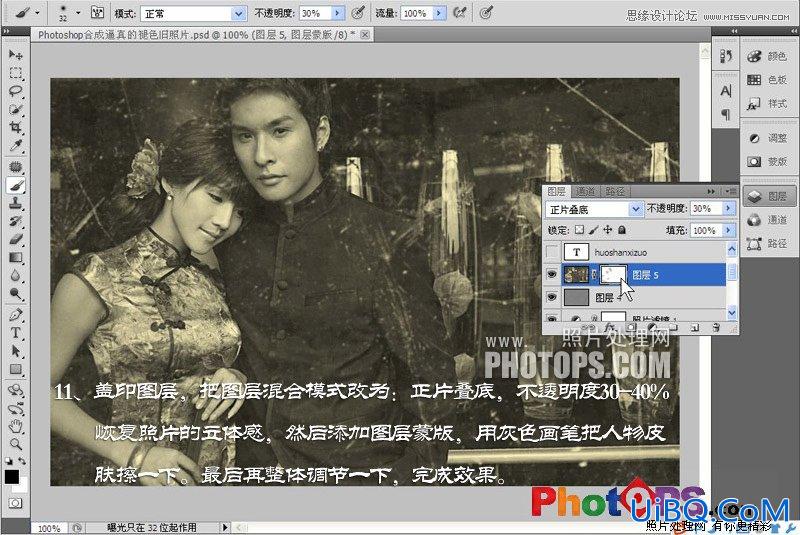This screenshot has height=535, width=800.
Task: Select the Clone Stamp tool
Action: pos(16,203)
